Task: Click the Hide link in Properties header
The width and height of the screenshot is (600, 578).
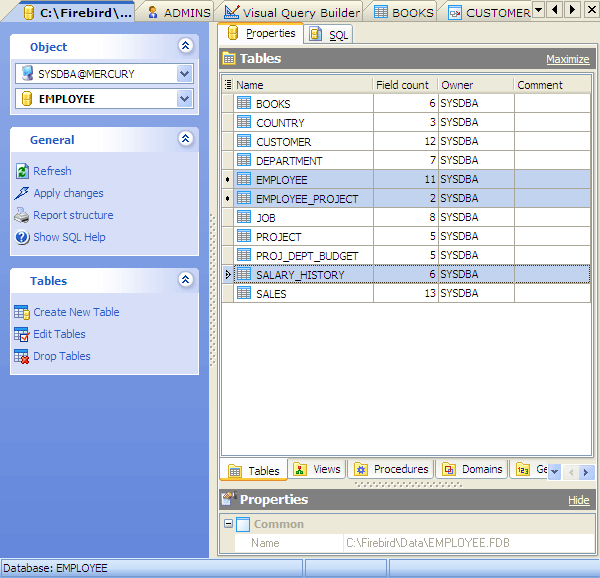Action: (x=579, y=500)
